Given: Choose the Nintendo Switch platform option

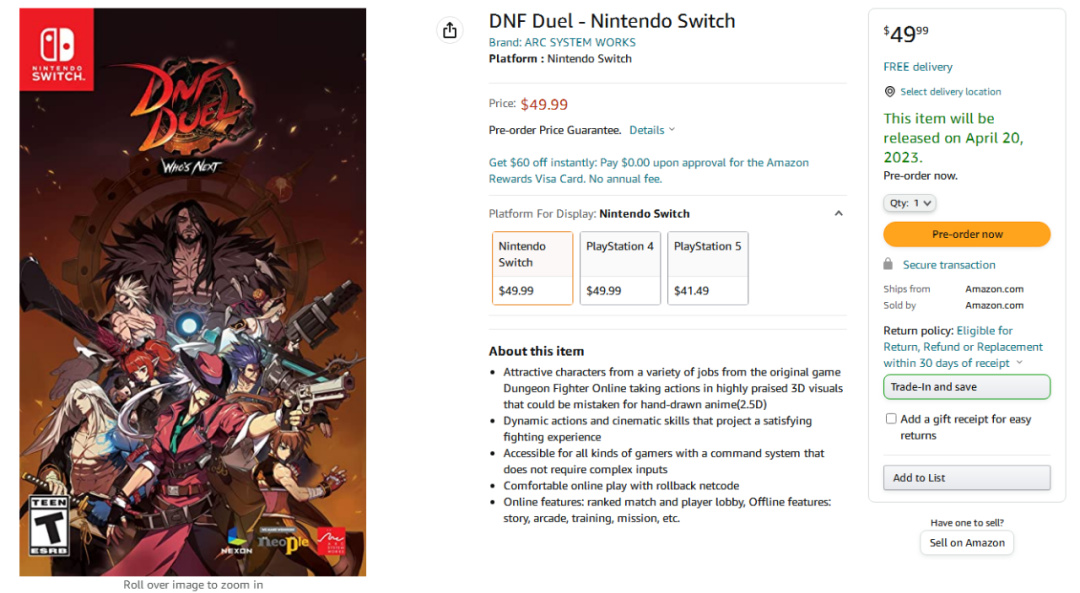Looking at the screenshot, I should click(x=532, y=268).
